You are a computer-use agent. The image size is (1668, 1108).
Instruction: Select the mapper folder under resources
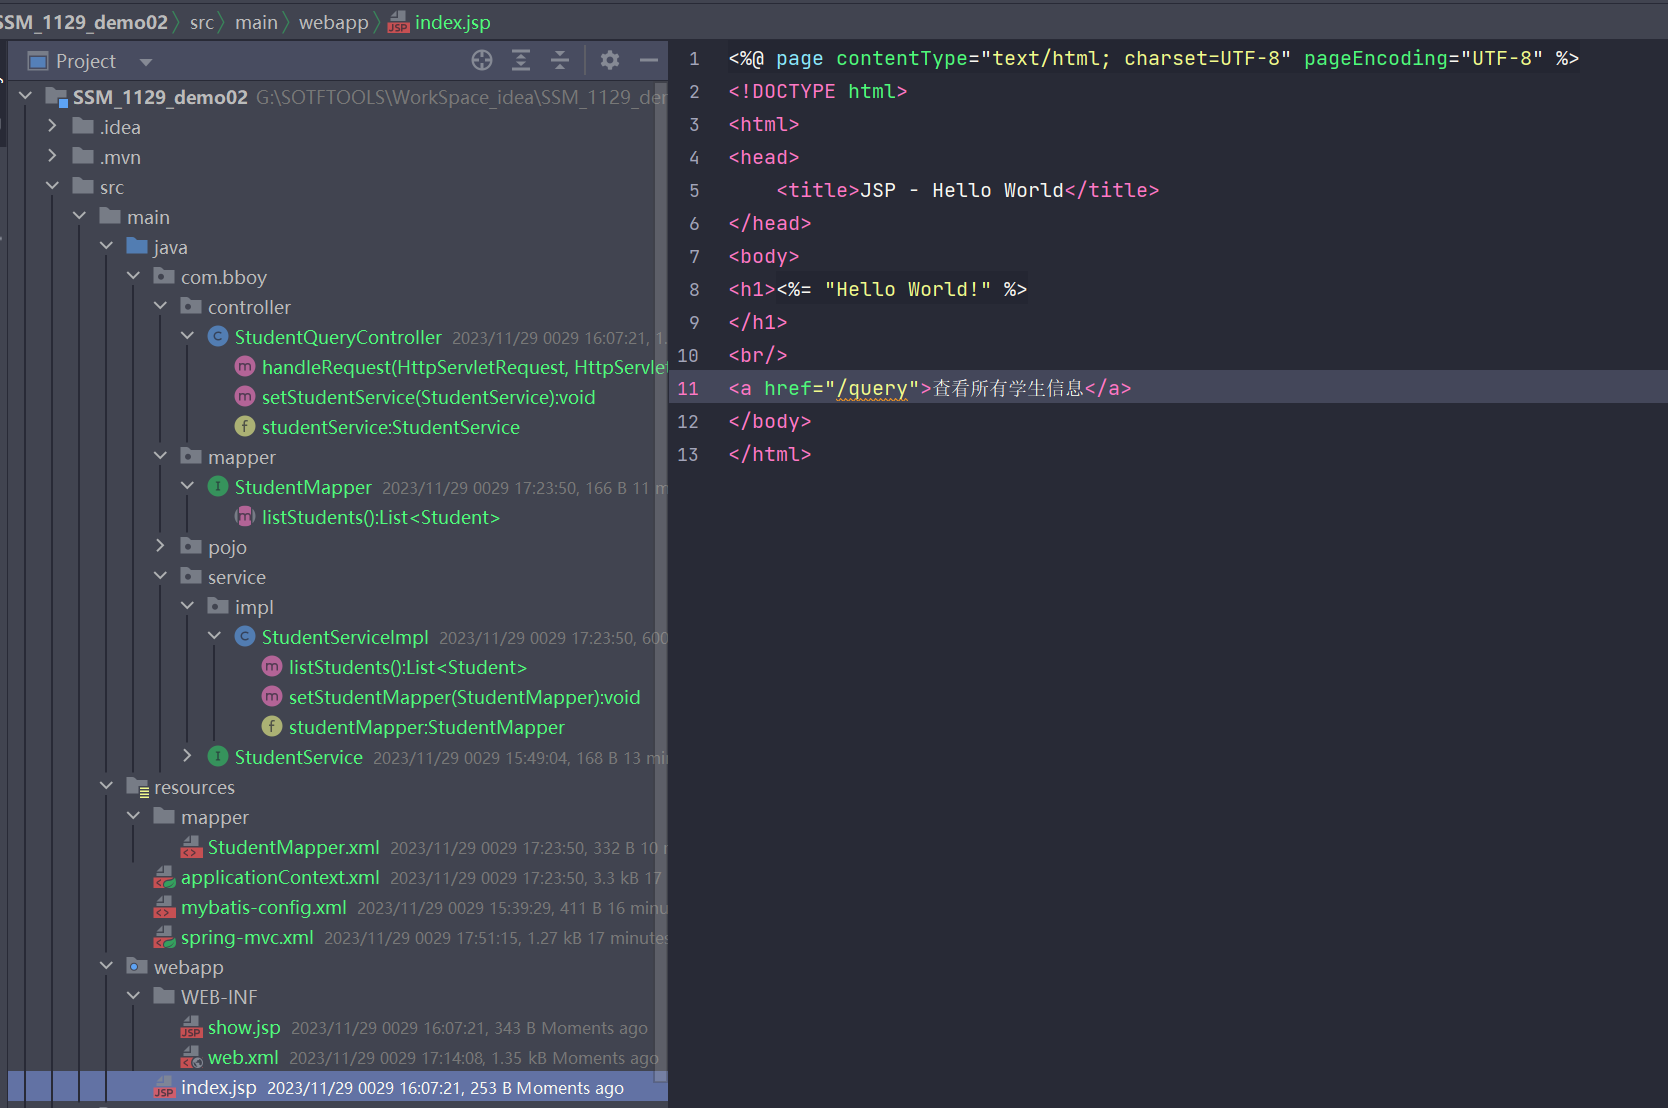[214, 817]
